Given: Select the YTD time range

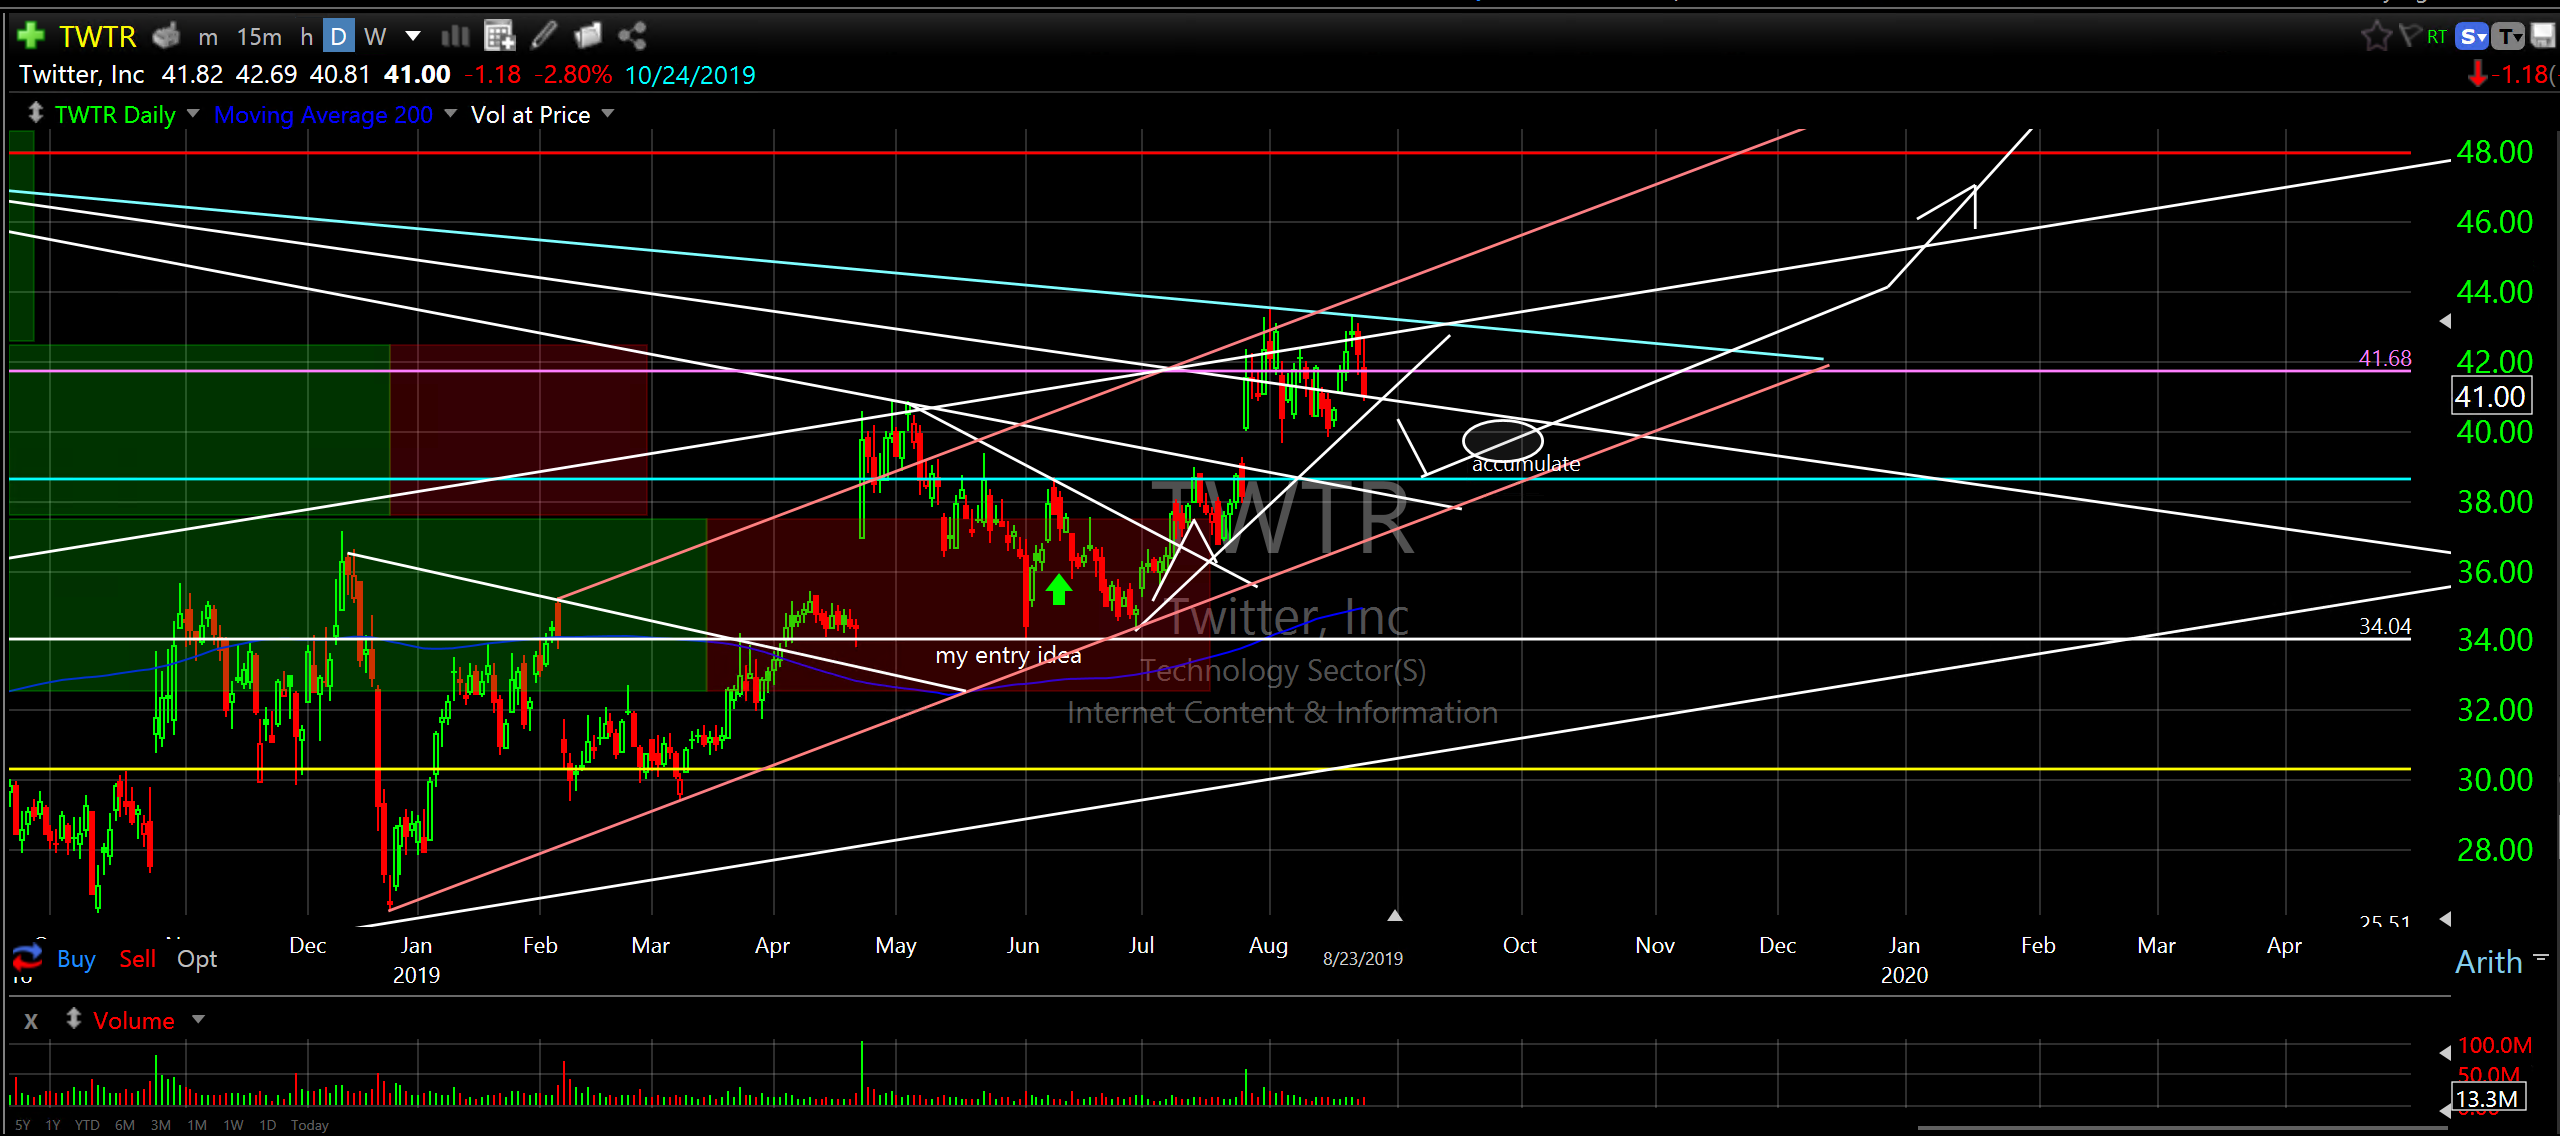Looking at the screenshot, I should tap(87, 1125).
